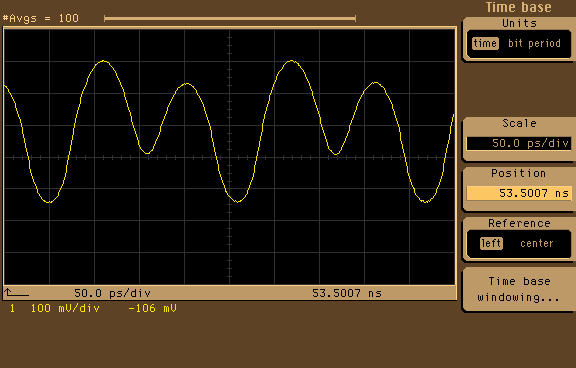576x368 pixels.
Task: Click the 53.5007 ns delay readout below graticule
Action: tap(347, 293)
